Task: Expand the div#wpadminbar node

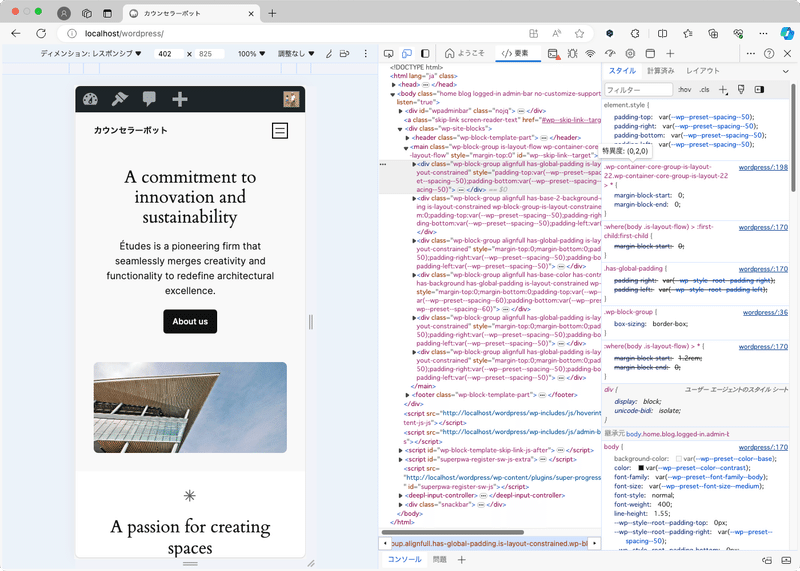Action: pos(401,111)
